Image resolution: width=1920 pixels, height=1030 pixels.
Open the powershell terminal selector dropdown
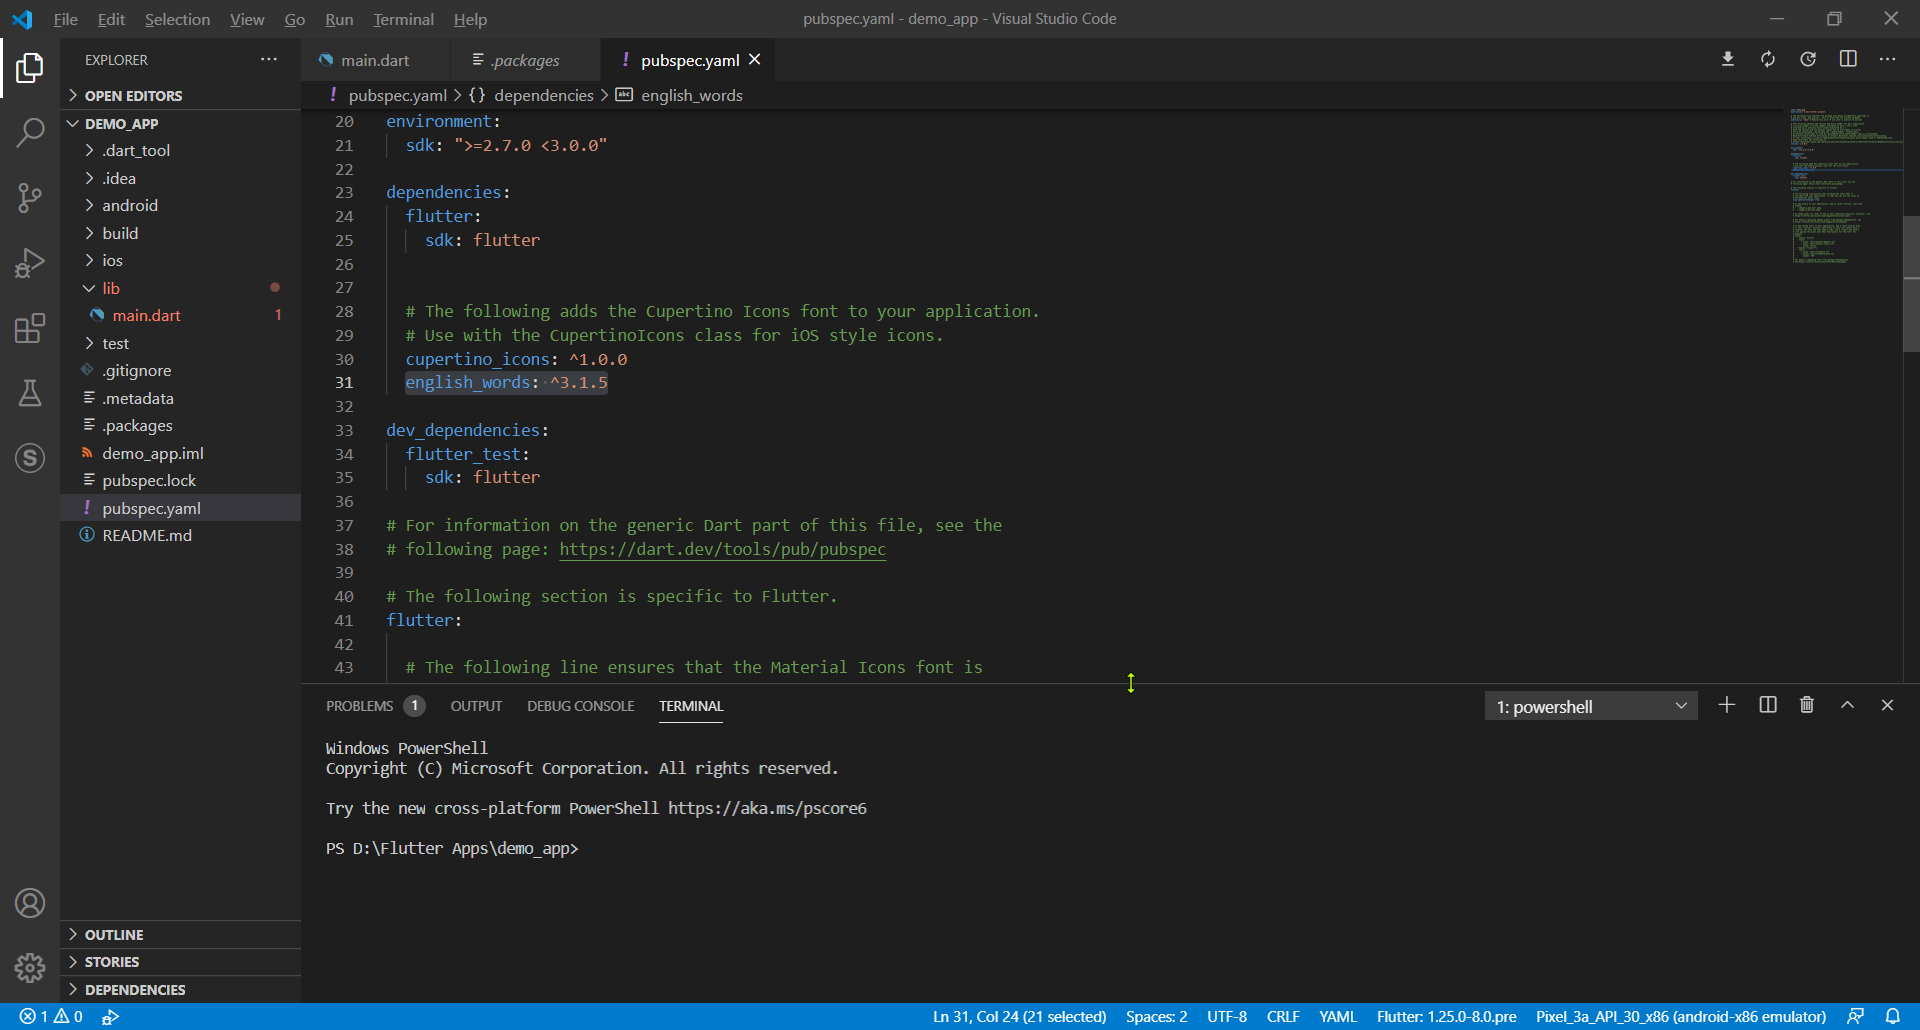click(1590, 707)
